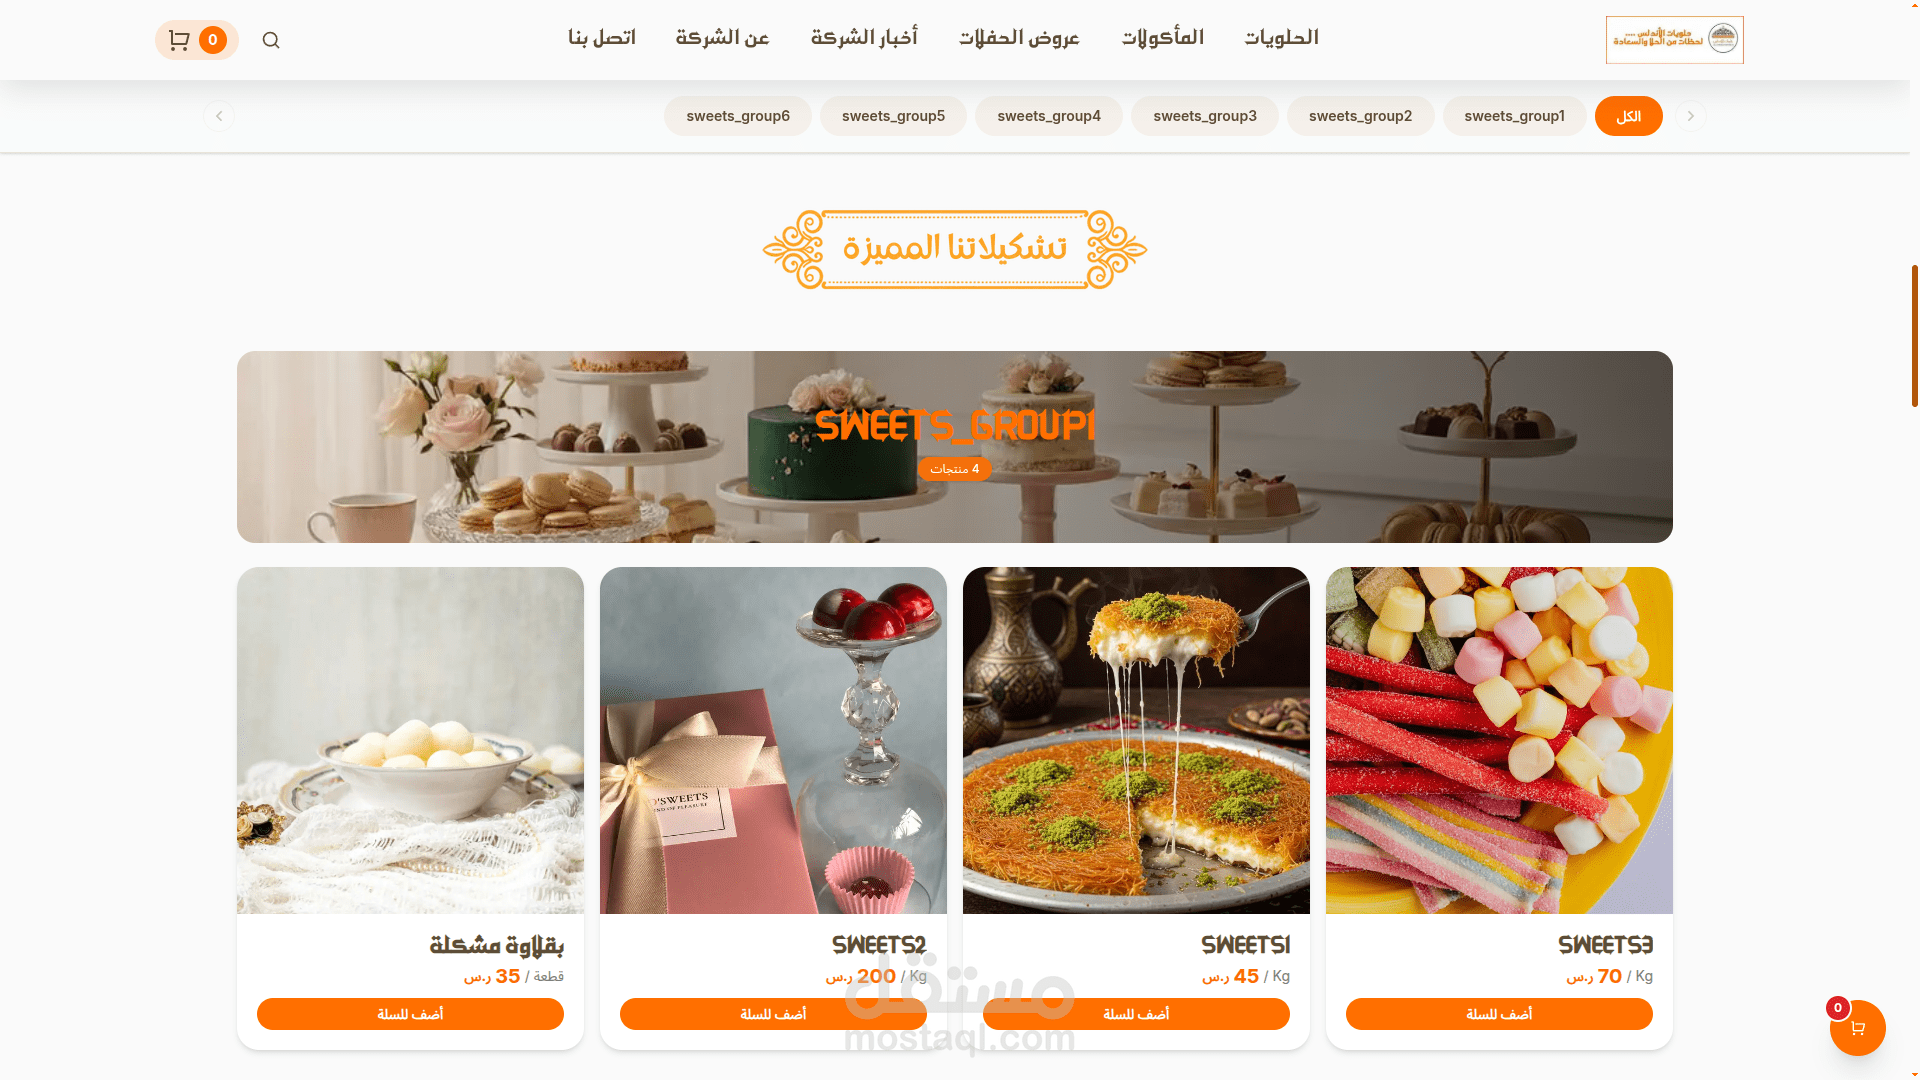The width and height of the screenshot is (1920, 1080).
Task: Add بقلاوة مشكلة to cart
Action: (410, 1014)
